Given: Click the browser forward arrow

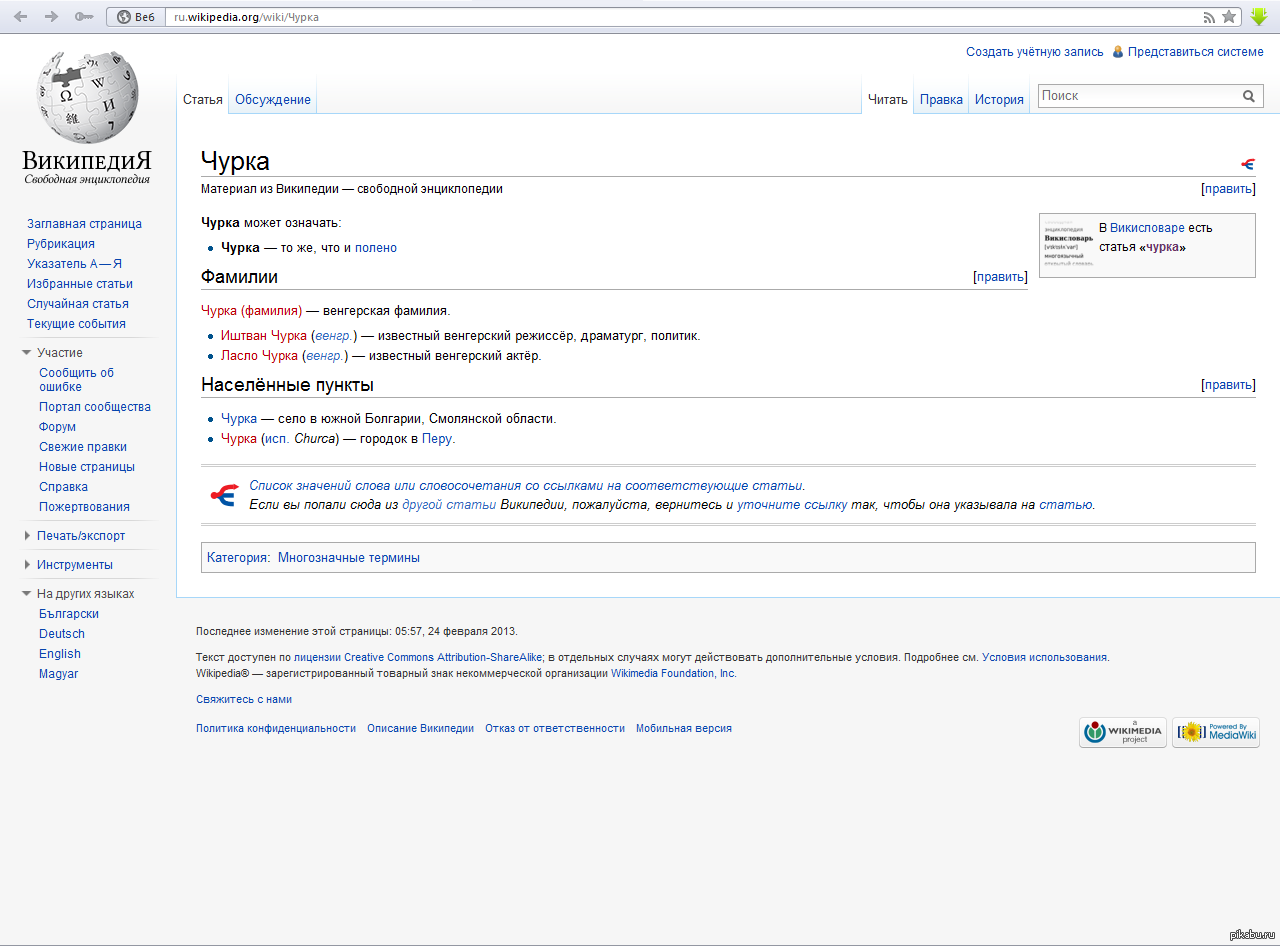Looking at the screenshot, I should tap(52, 17).
